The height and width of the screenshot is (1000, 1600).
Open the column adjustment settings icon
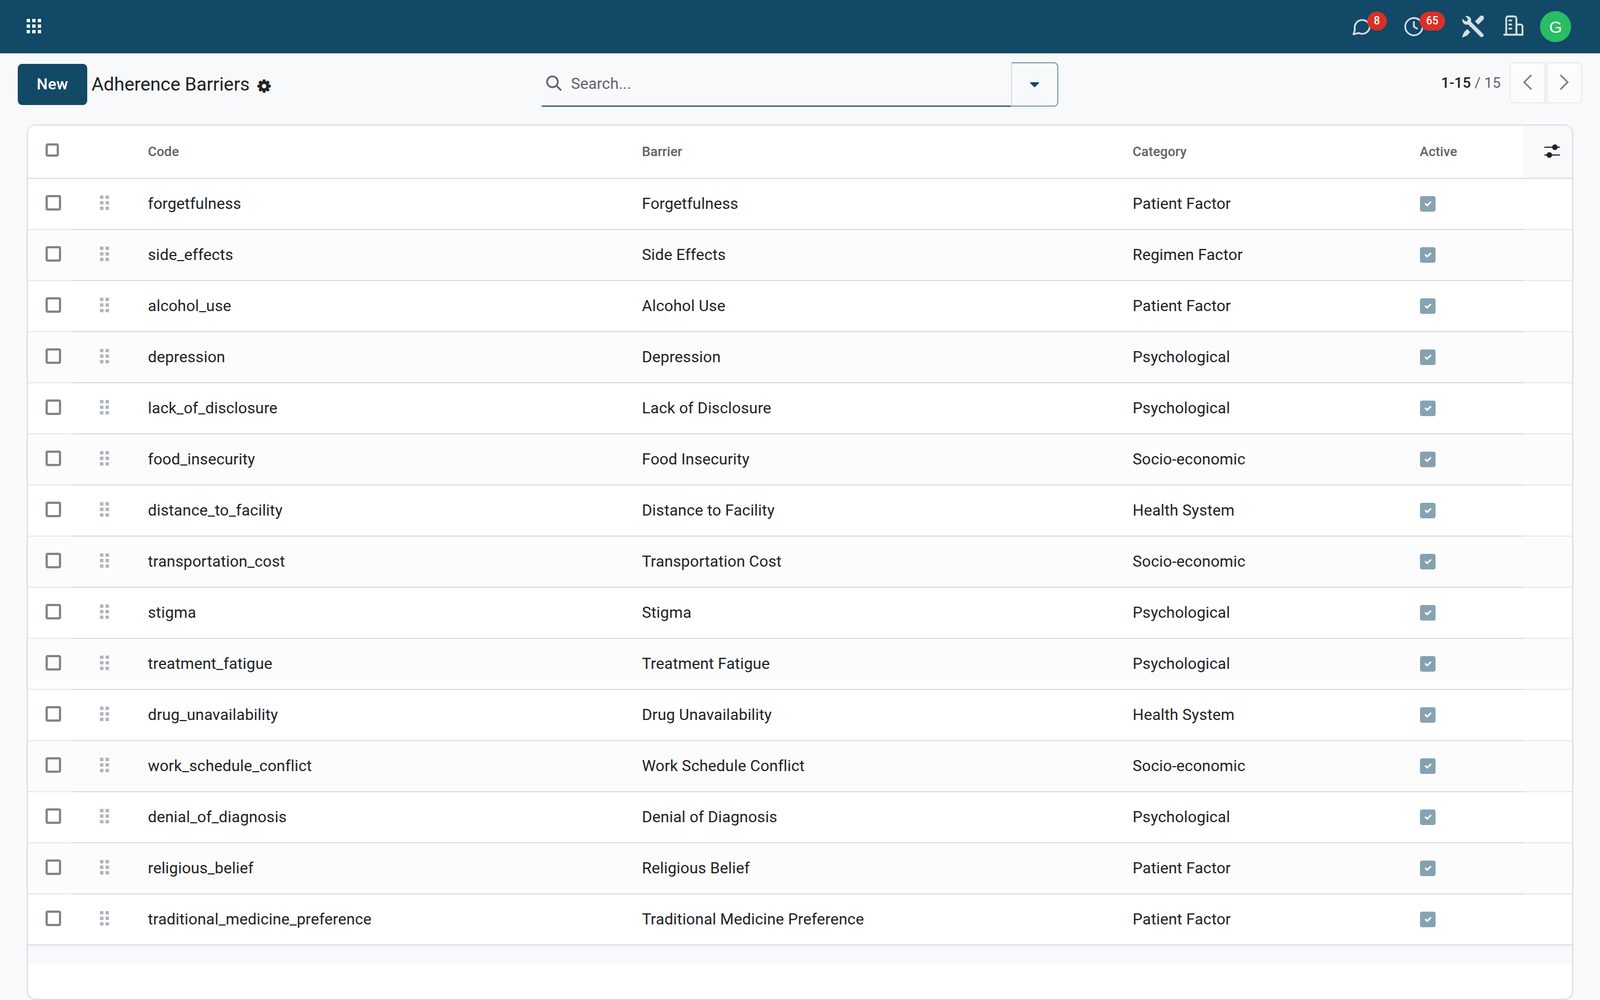1551,151
